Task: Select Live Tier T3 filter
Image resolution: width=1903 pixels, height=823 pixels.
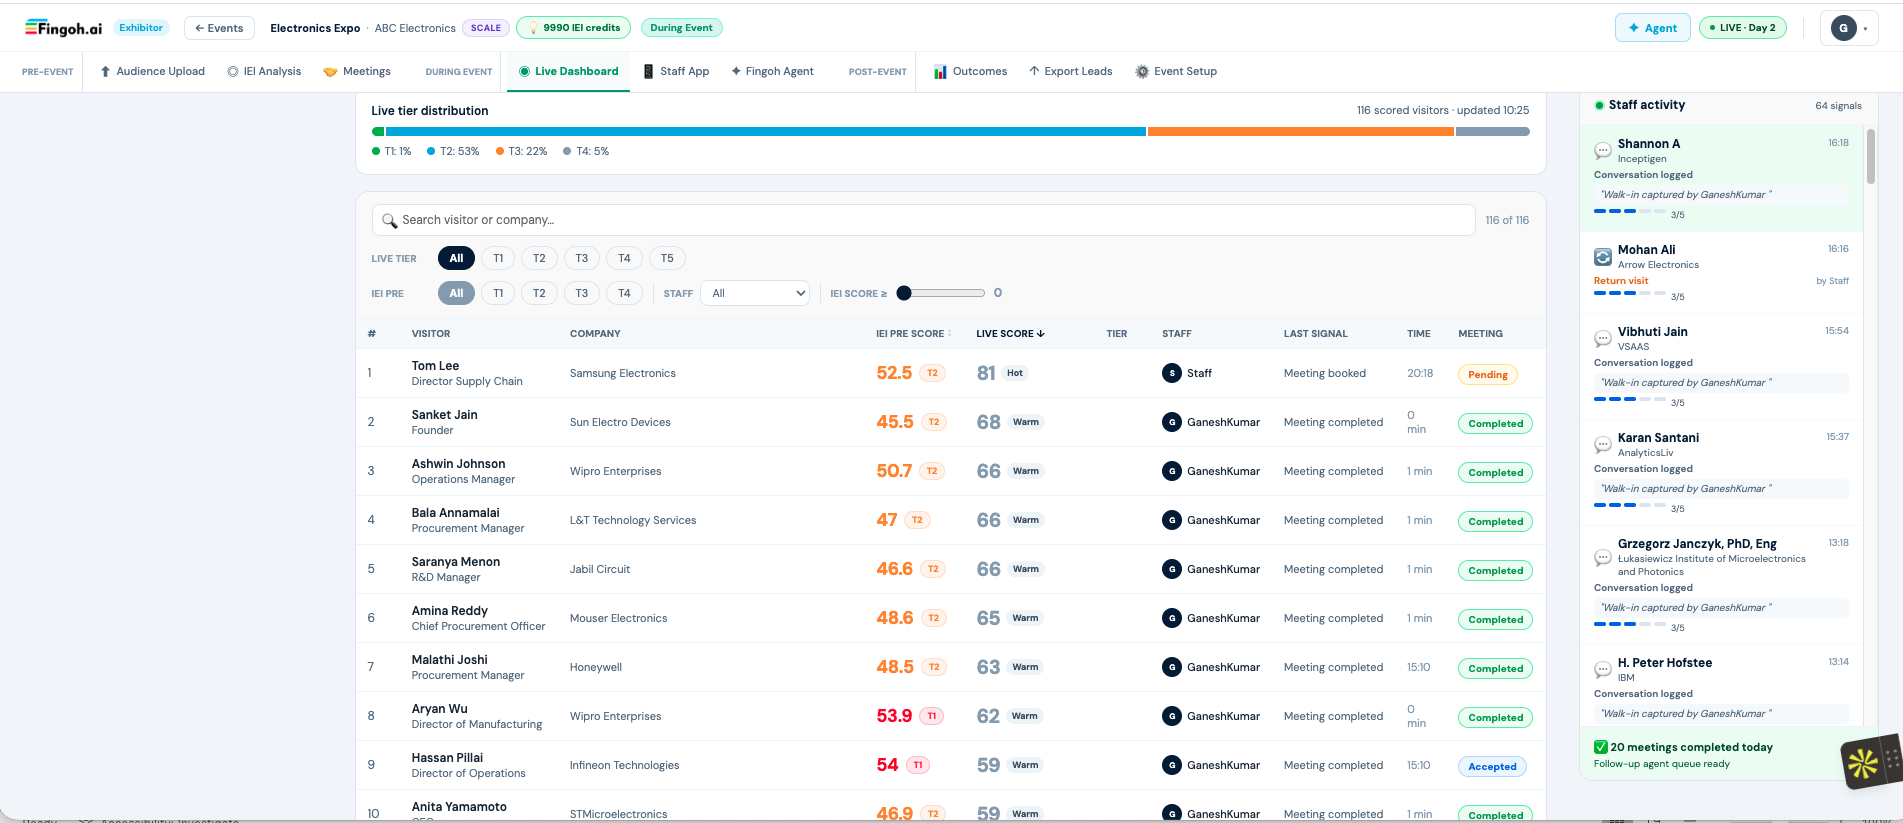Action: tap(582, 258)
